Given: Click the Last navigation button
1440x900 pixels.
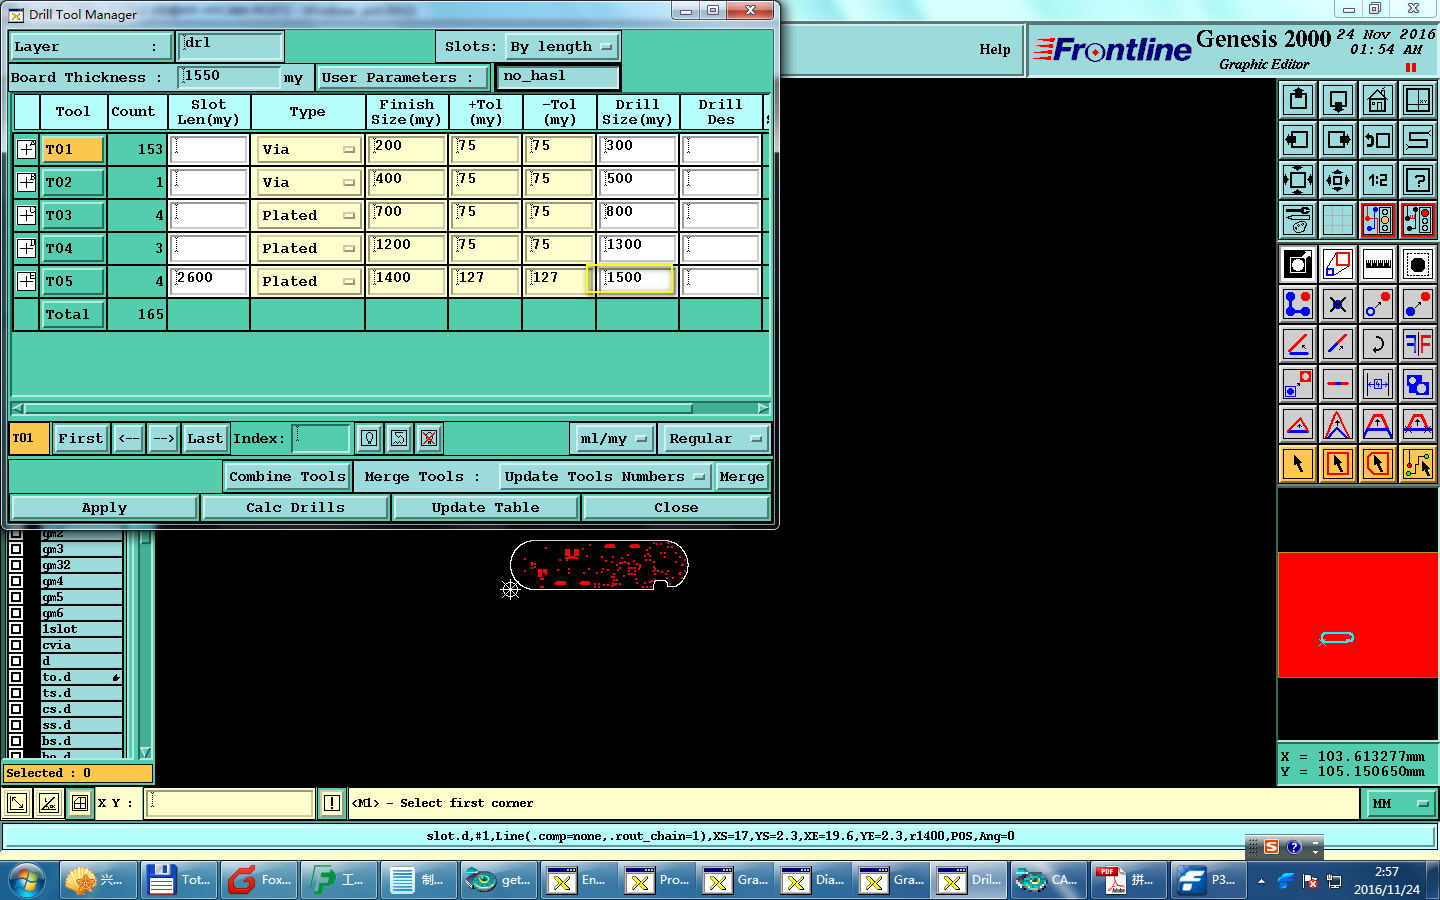Looking at the screenshot, I should [205, 438].
